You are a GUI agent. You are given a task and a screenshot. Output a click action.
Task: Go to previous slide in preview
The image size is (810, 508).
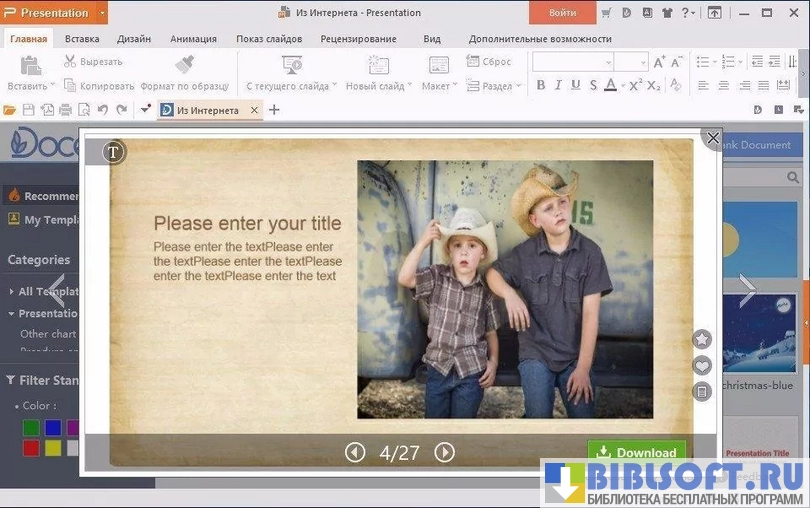(x=355, y=453)
